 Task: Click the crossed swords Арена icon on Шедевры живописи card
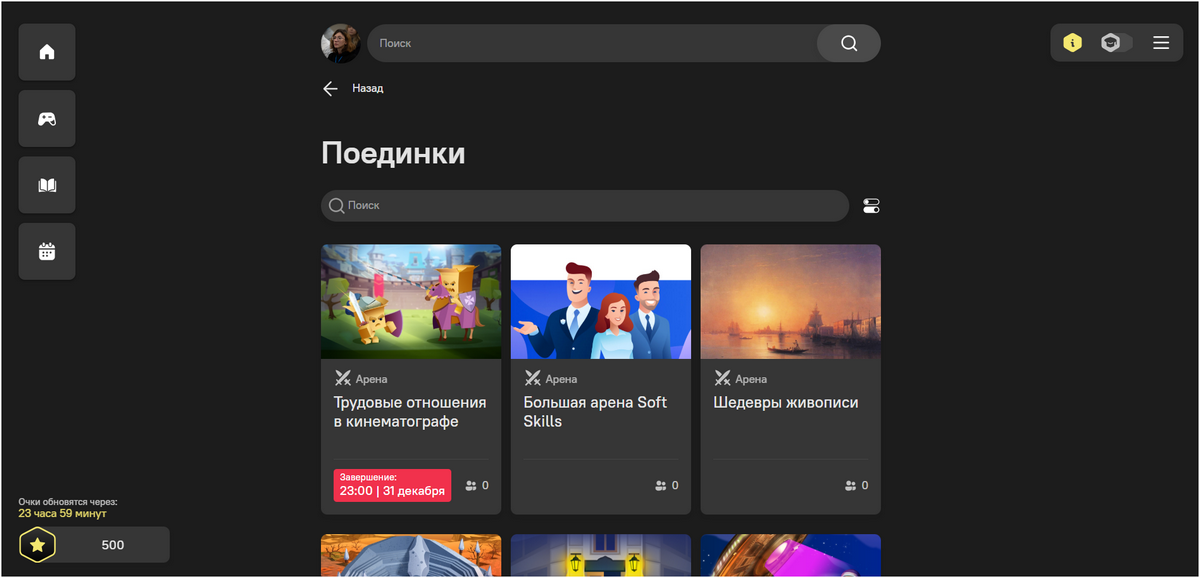722,378
